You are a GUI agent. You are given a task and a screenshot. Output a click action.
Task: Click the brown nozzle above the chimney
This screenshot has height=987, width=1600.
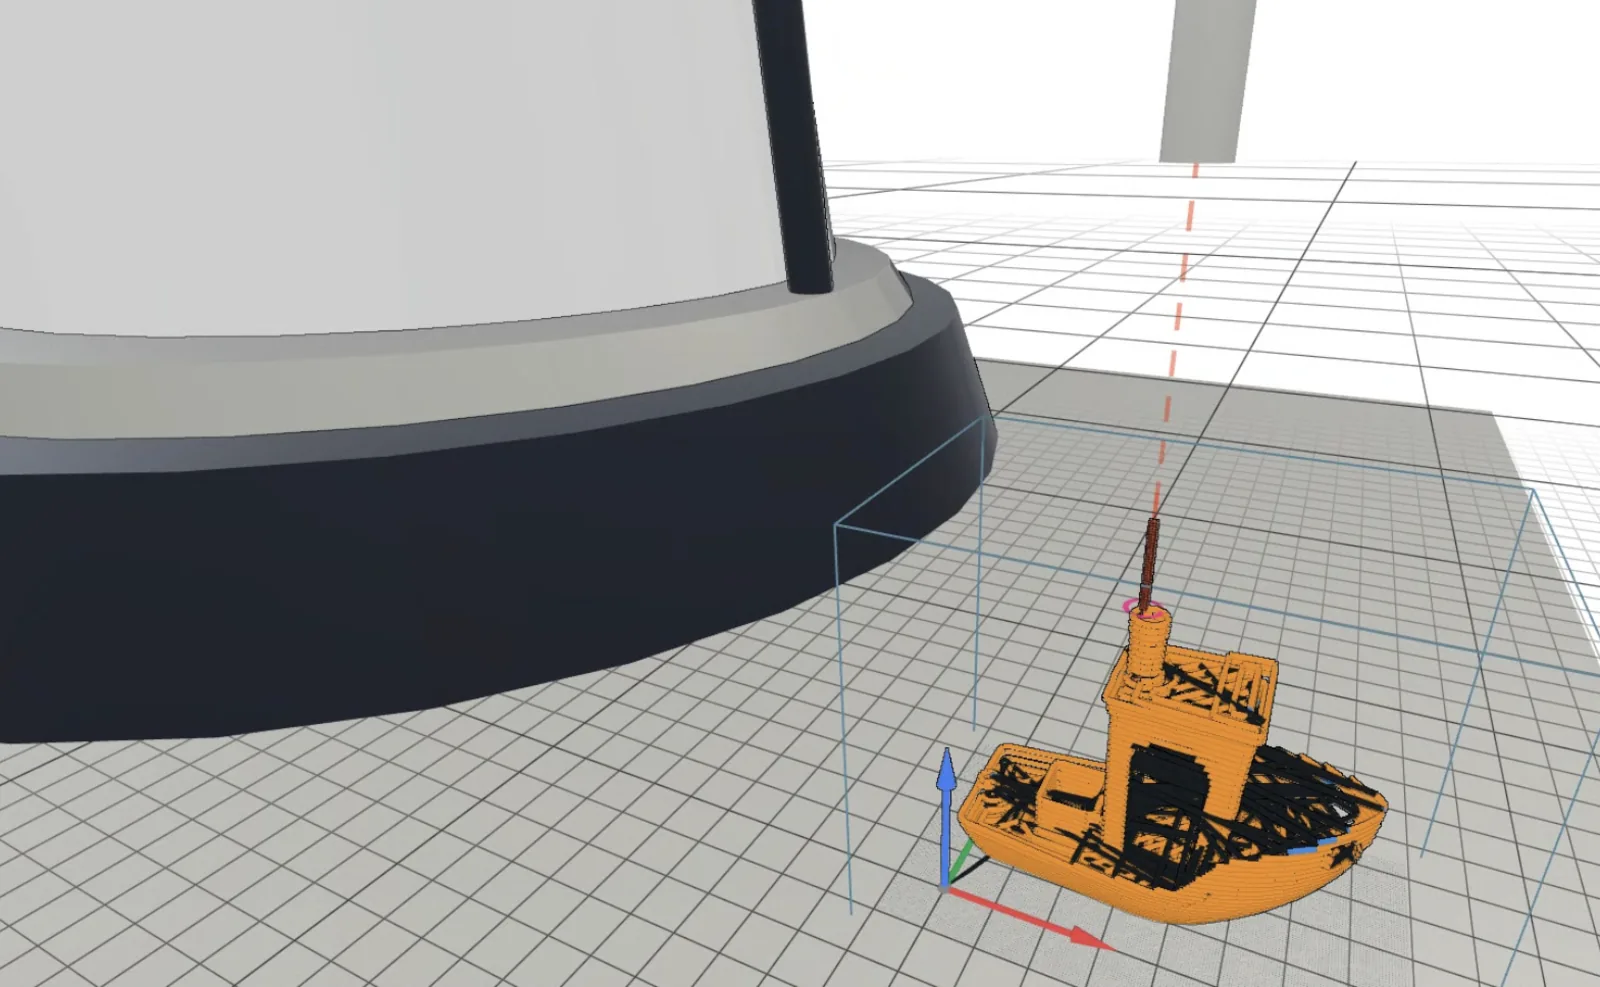pyautogui.click(x=1150, y=564)
